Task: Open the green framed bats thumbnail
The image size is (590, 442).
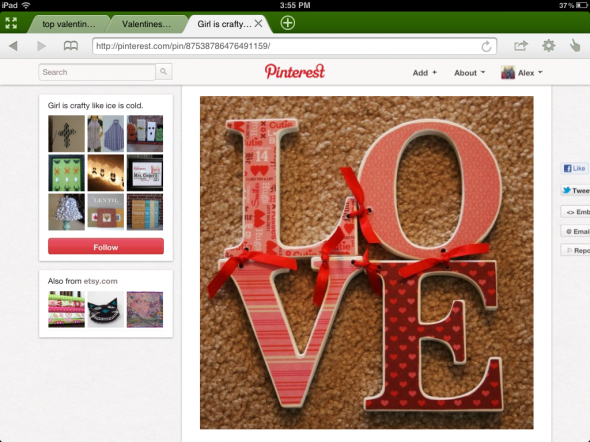Action: pyautogui.click(x=66, y=173)
